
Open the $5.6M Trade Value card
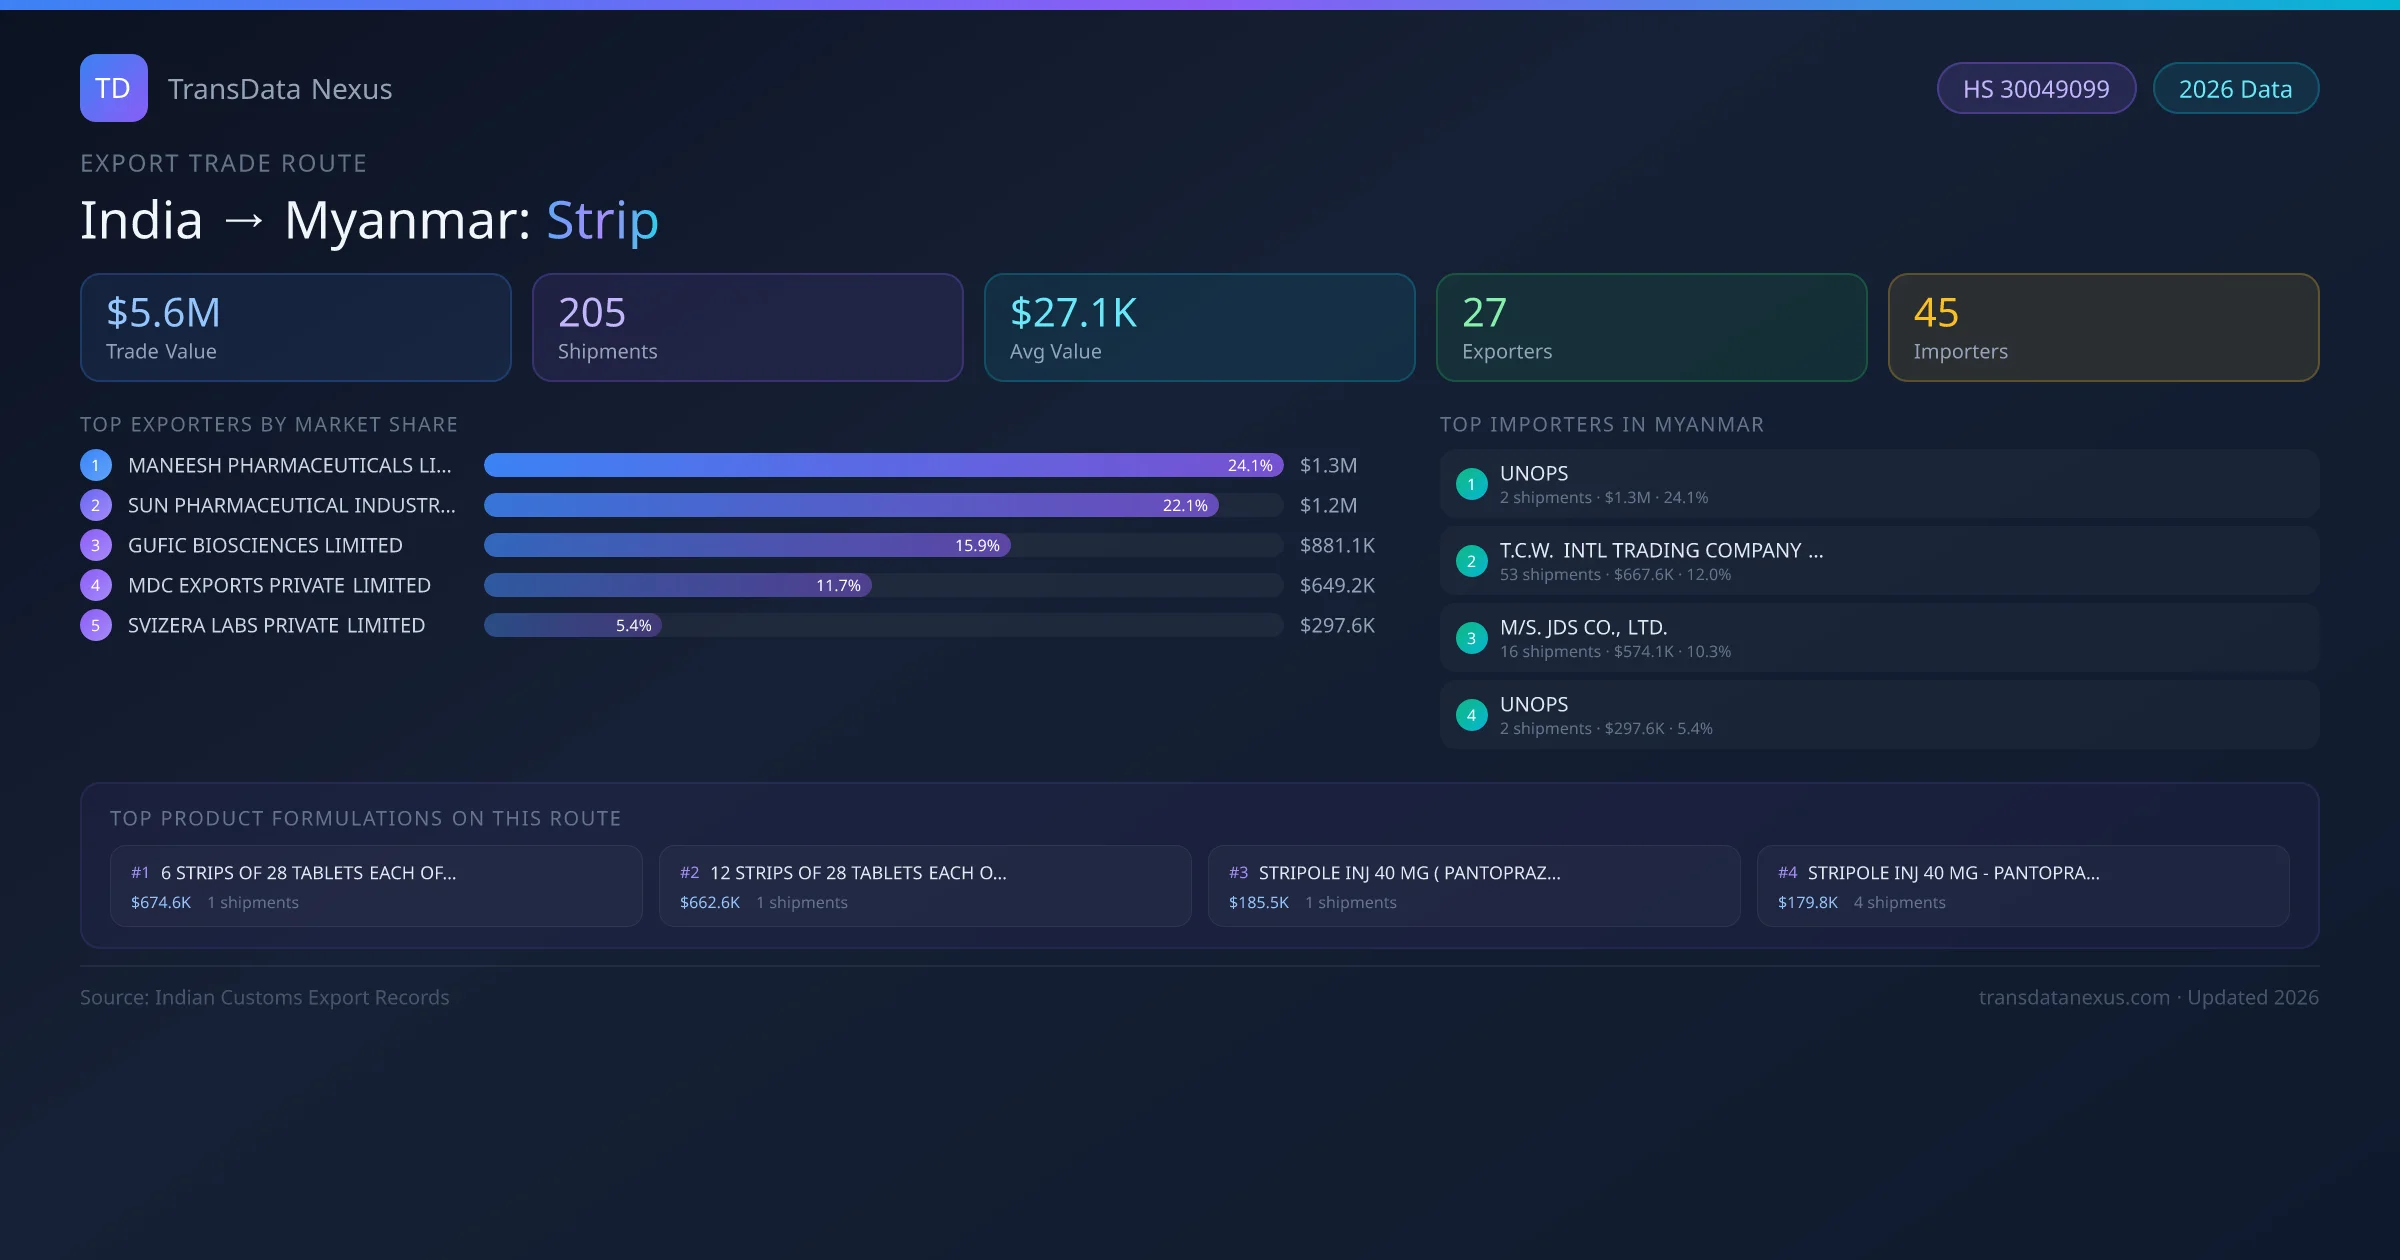295,327
